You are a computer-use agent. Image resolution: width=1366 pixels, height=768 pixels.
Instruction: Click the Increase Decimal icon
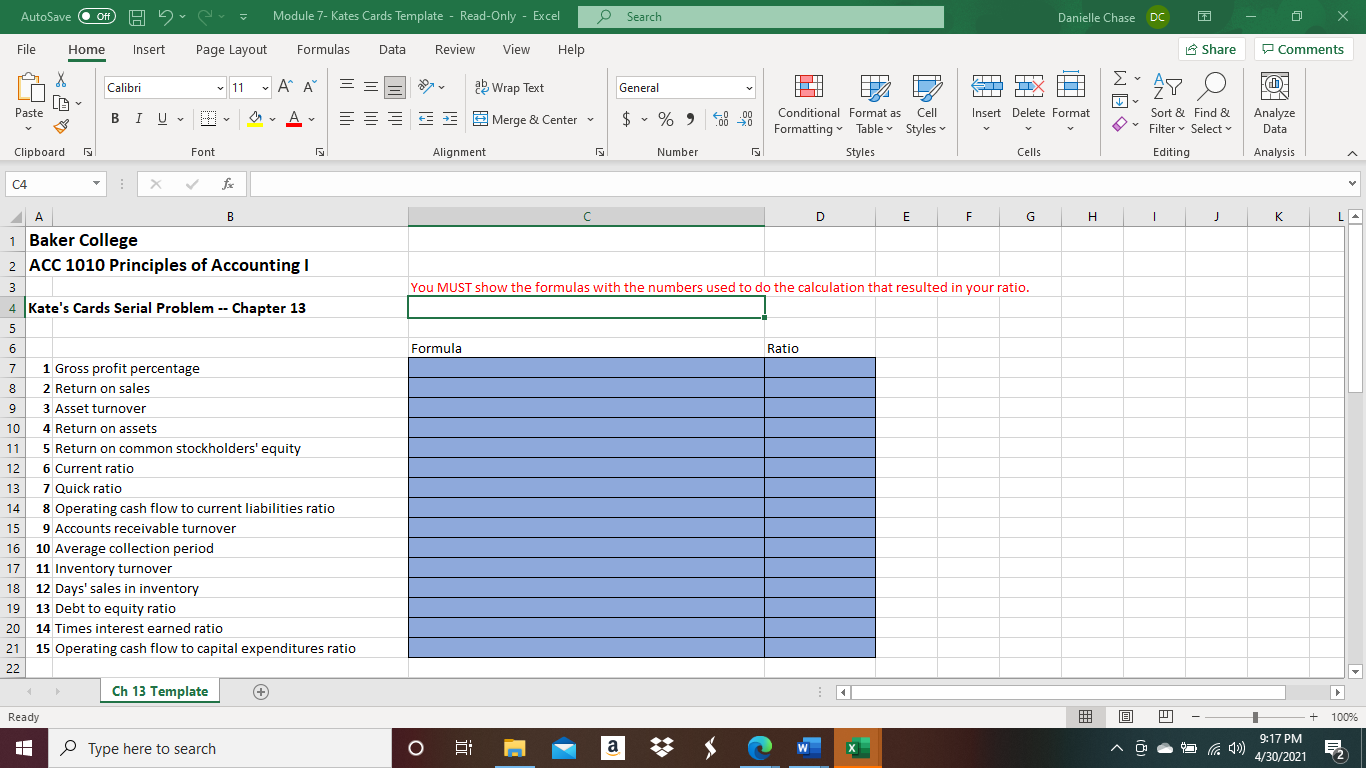[x=719, y=120]
